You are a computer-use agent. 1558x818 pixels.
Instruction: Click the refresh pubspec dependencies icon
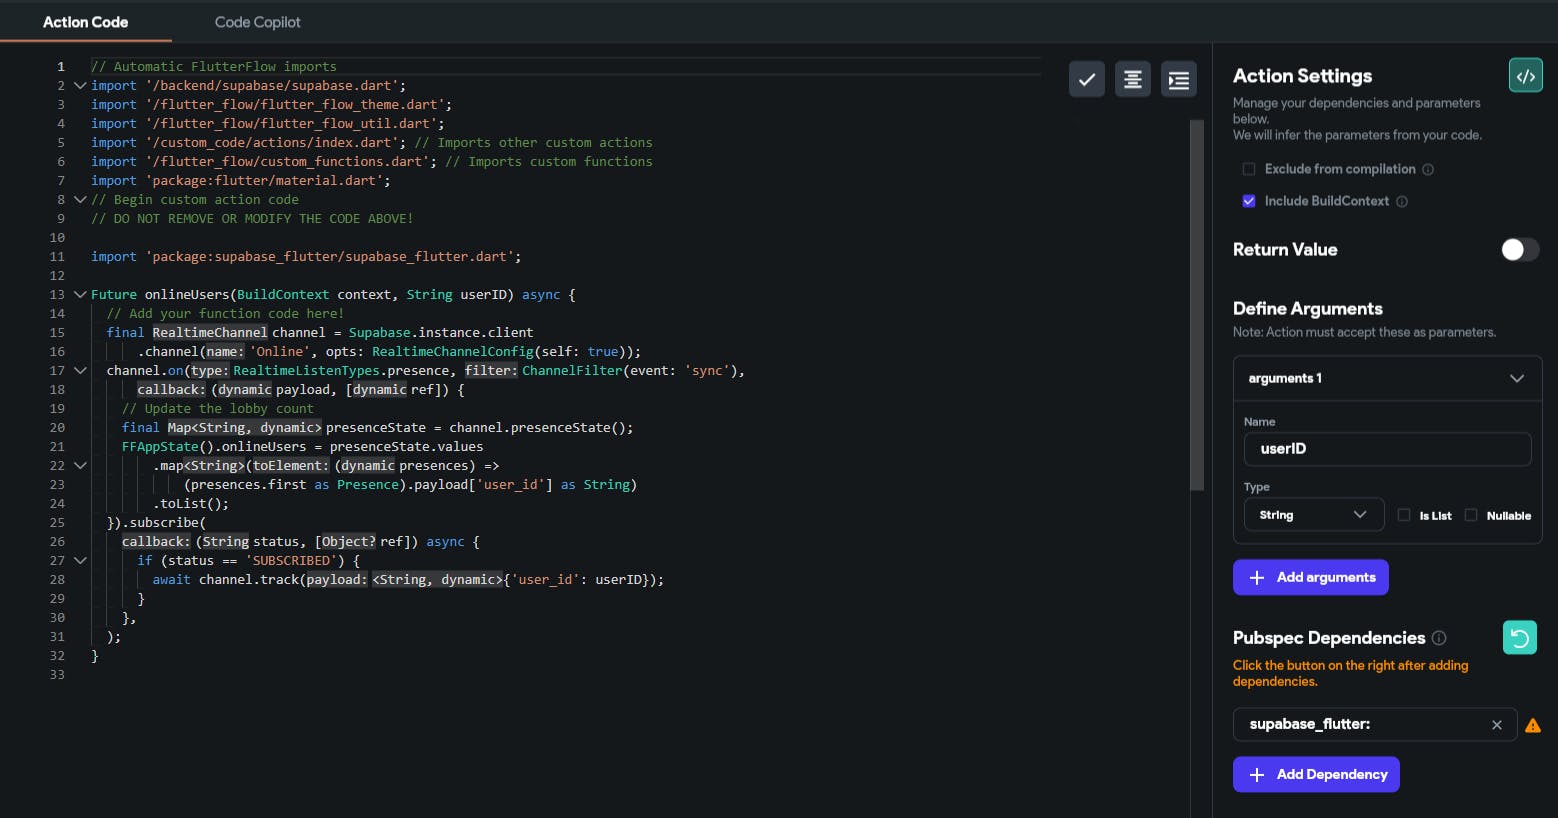(x=1519, y=638)
